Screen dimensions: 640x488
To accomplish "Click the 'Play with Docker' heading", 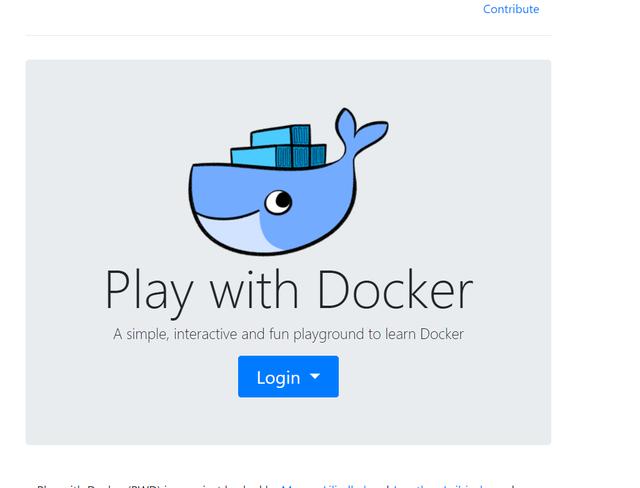I will (289, 293).
